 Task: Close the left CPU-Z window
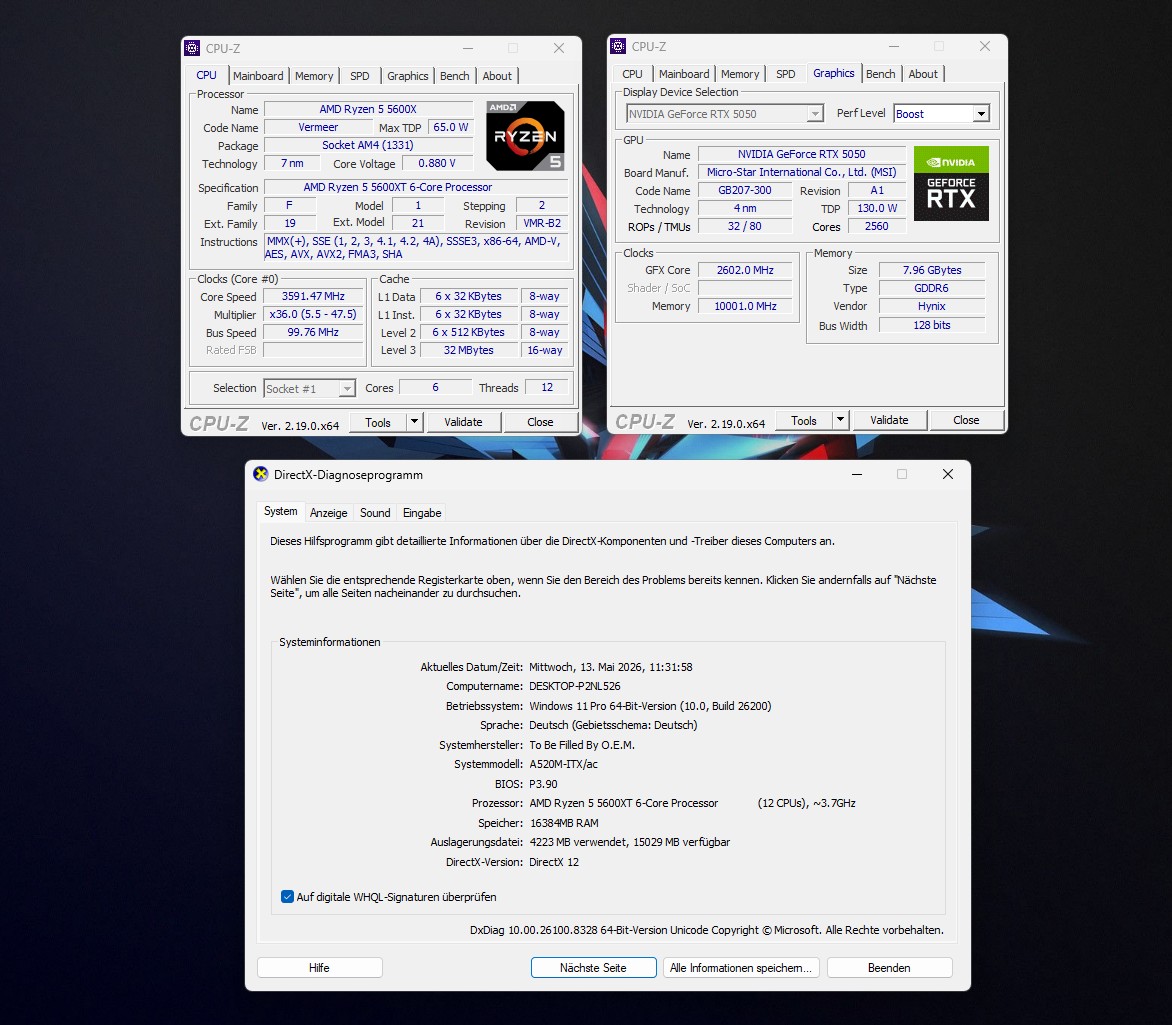(558, 48)
